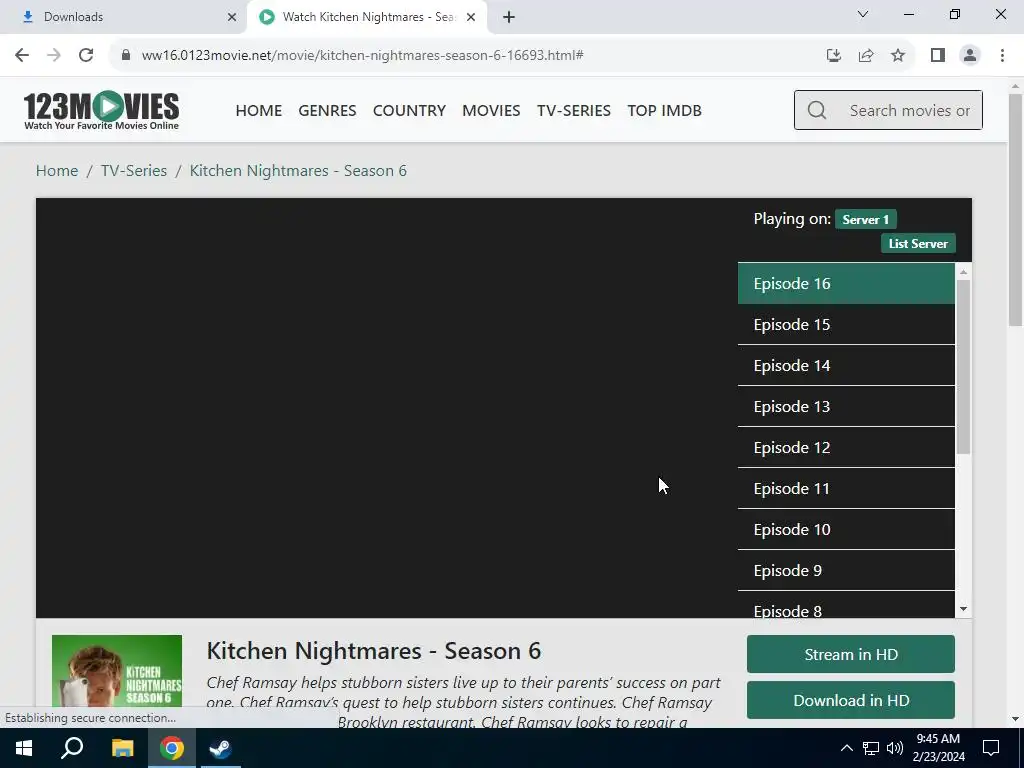Open GENRES menu
The height and width of the screenshot is (768, 1024).
327,110
